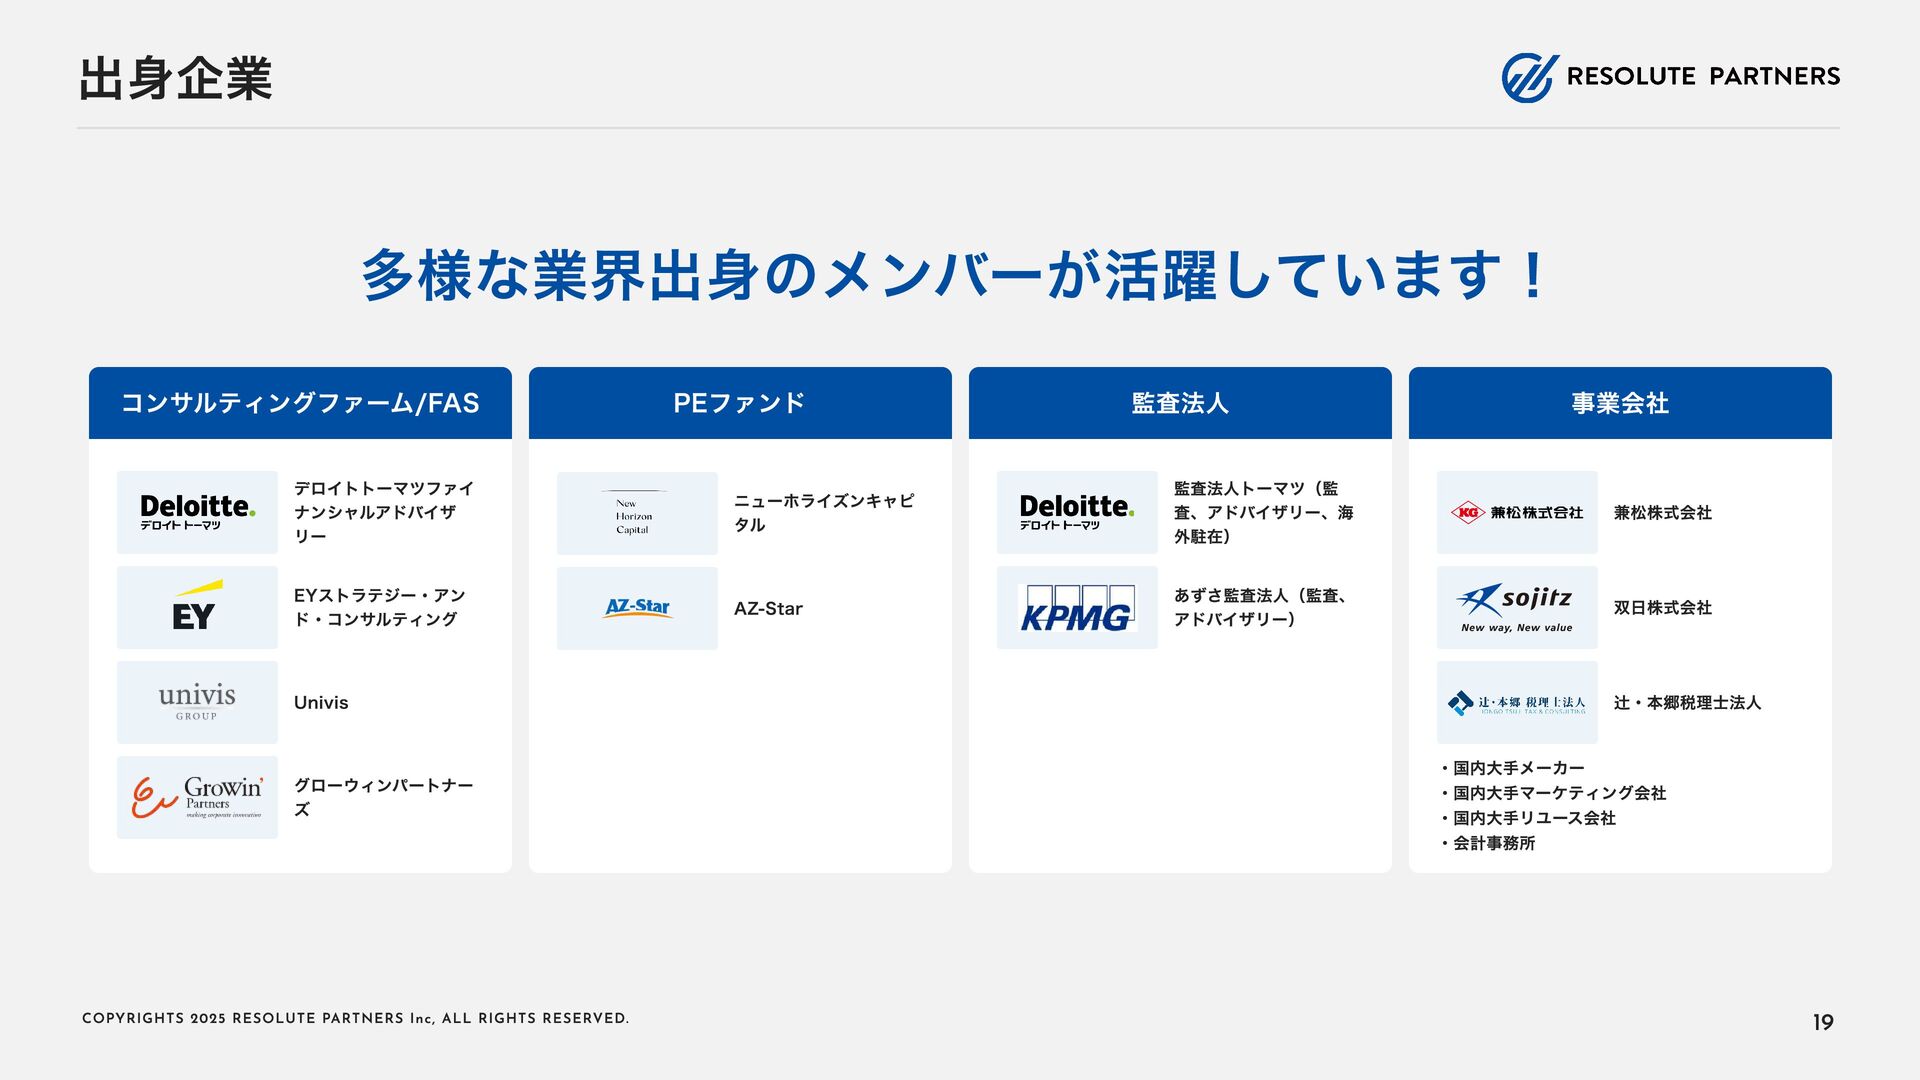
Task: Click the Resolute Partners logo icon
Action: [x=1529, y=77]
